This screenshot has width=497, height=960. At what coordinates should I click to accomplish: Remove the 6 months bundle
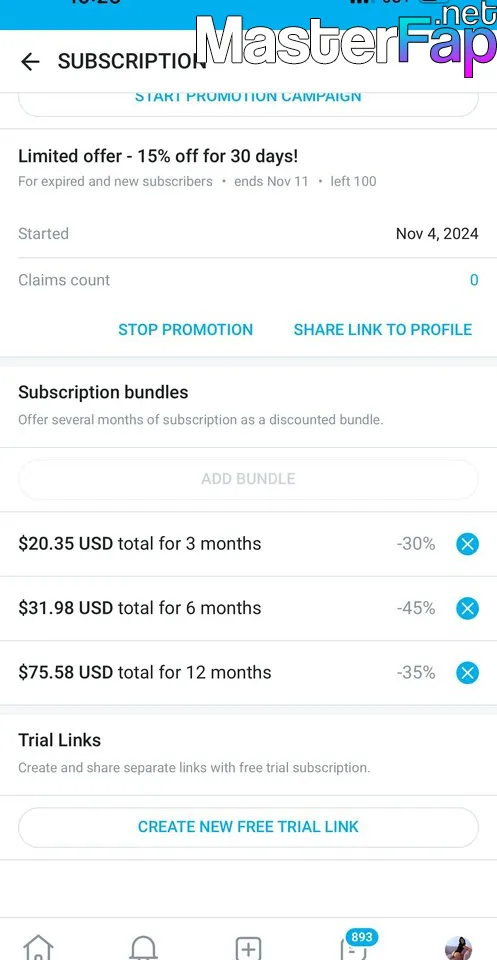click(x=467, y=608)
